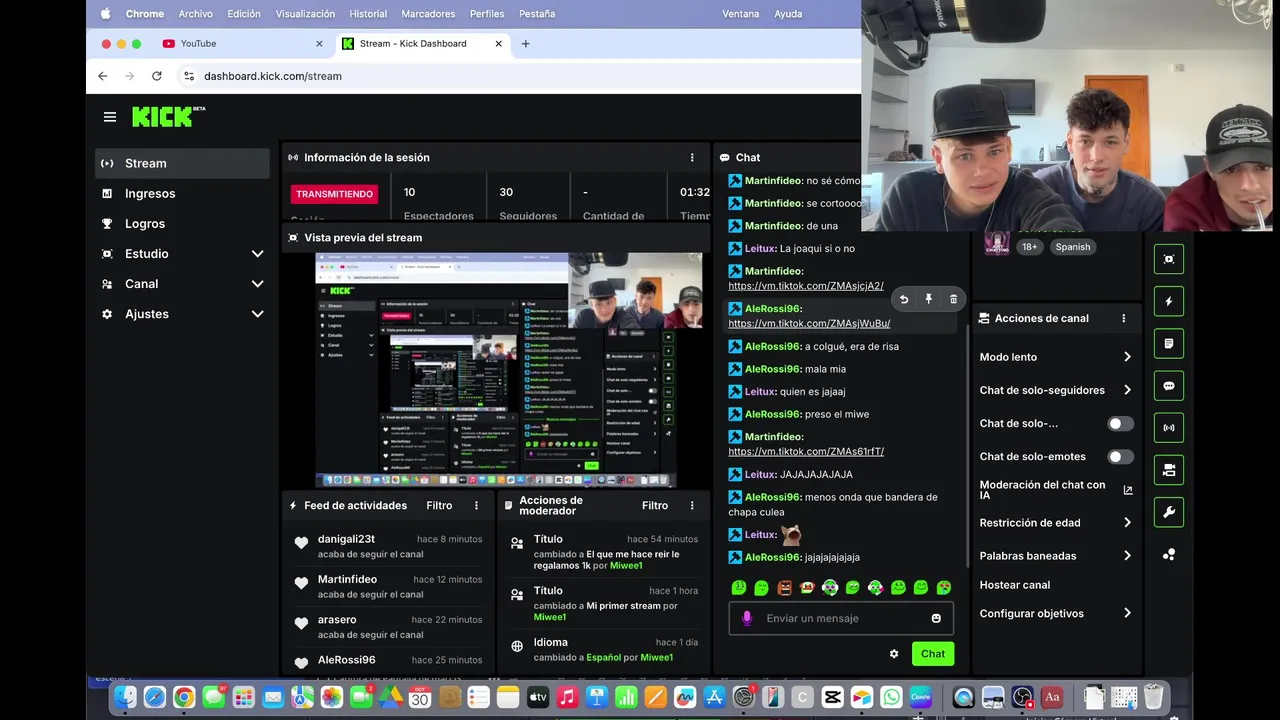Open the Marcadores menu

tap(428, 14)
